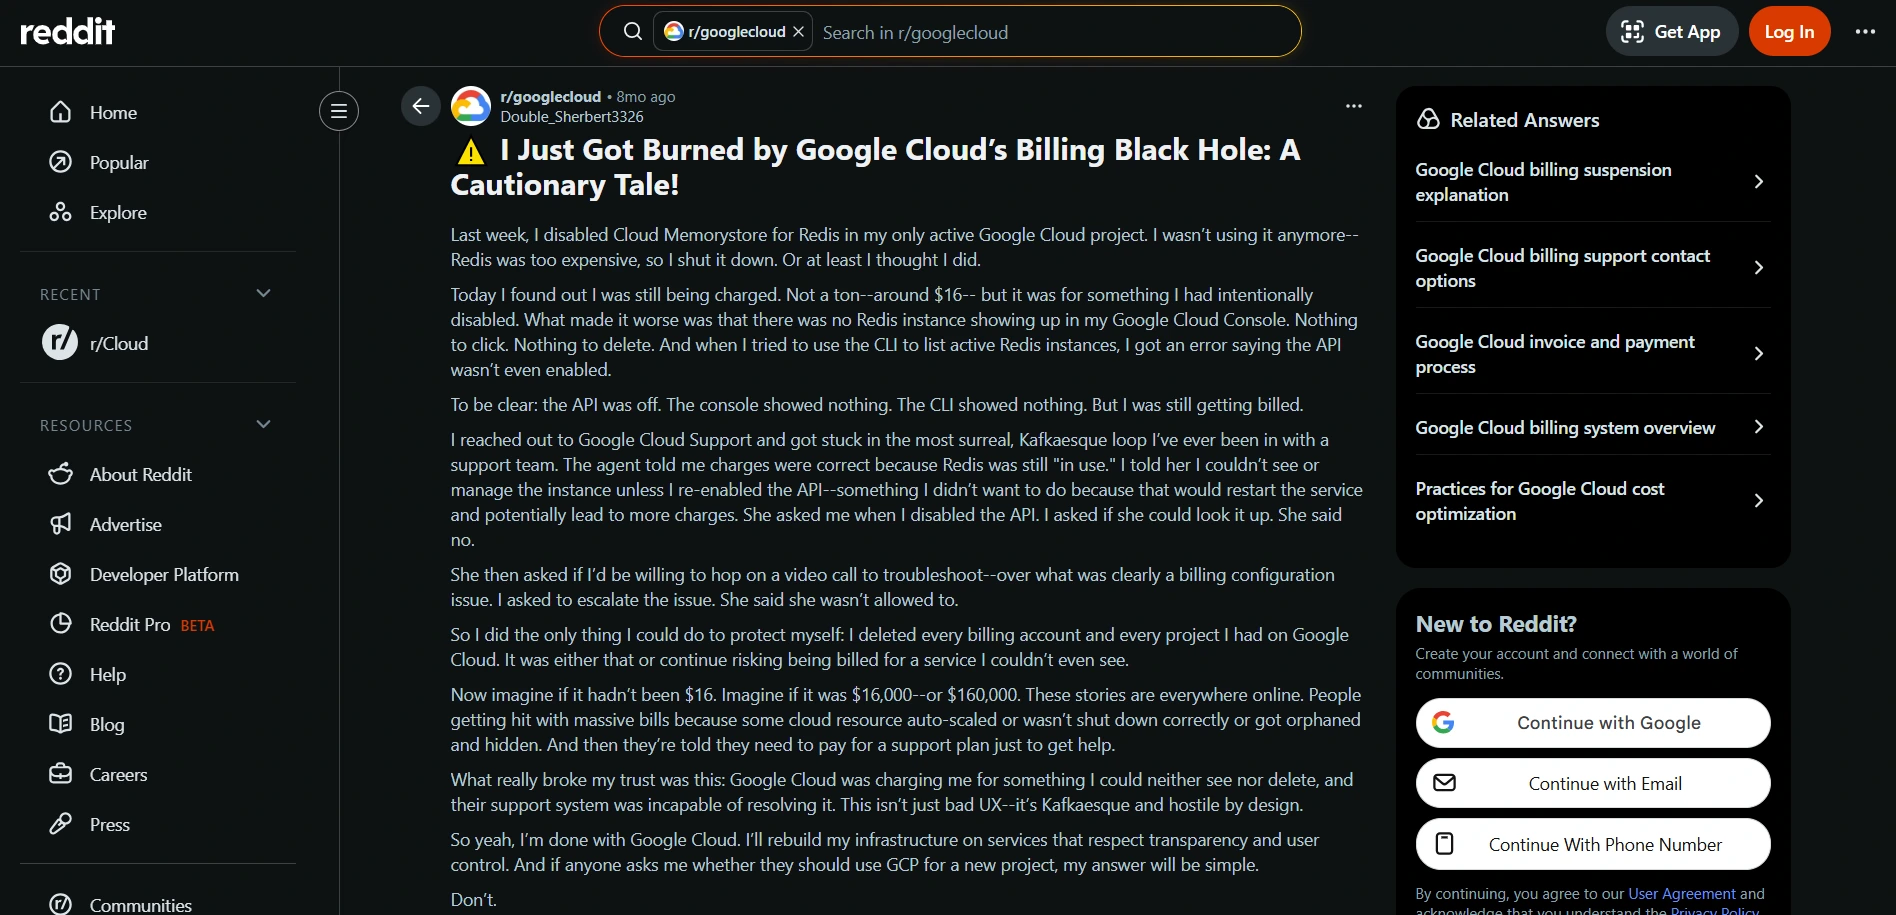Open the User Agreement link
Image resolution: width=1896 pixels, height=915 pixels.
(1682, 893)
